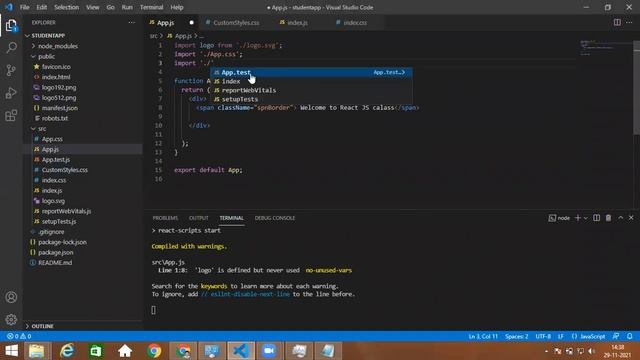Open the notifications bell in status bar
Viewport: 640px width, 360px height.
coord(629,336)
